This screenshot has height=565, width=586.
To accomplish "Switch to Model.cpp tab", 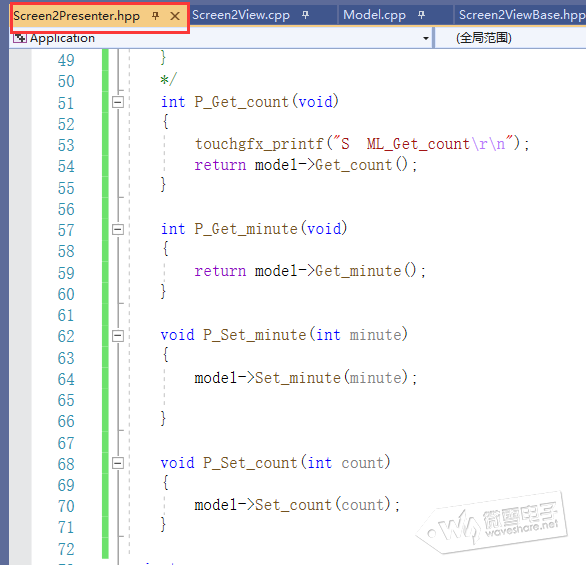I will point(374,15).
